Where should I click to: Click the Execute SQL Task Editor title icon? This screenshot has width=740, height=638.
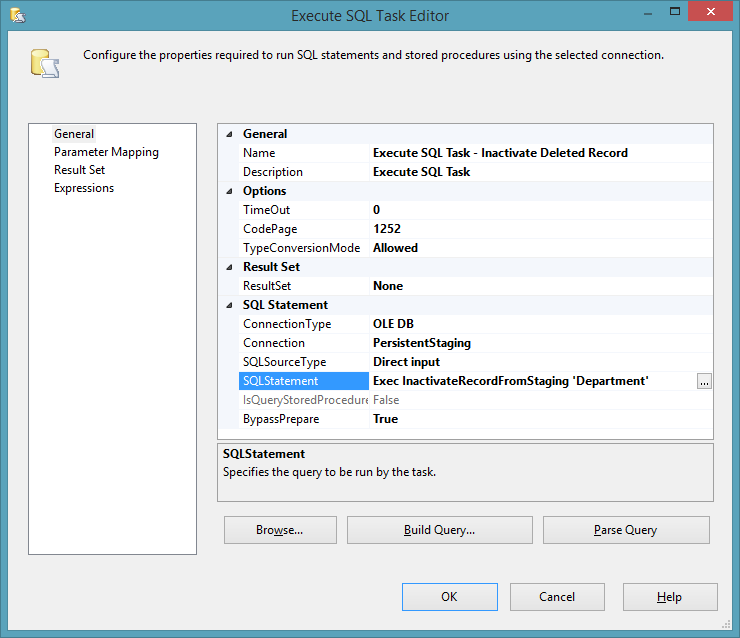click(x=18, y=16)
